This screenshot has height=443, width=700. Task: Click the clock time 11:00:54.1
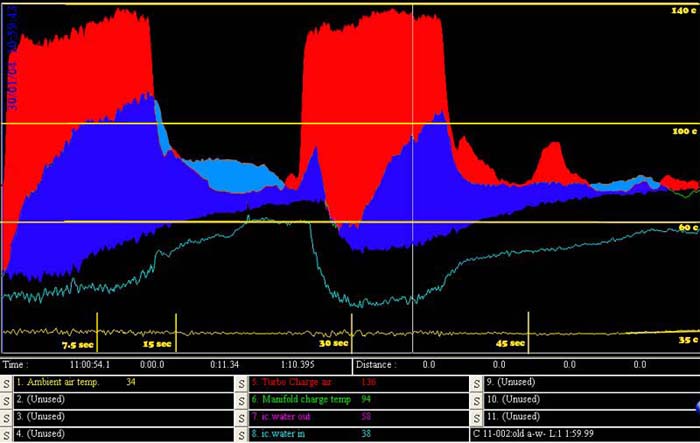click(90, 365)
